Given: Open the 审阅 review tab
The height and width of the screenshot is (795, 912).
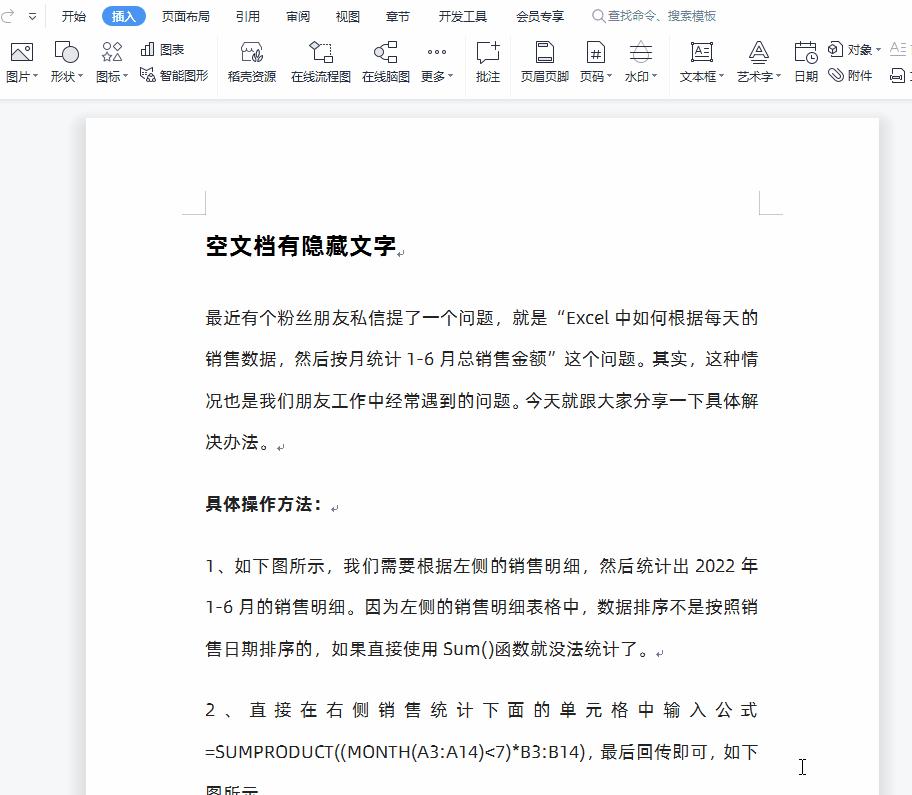Looking at the screenshot, I should (297, 15).
